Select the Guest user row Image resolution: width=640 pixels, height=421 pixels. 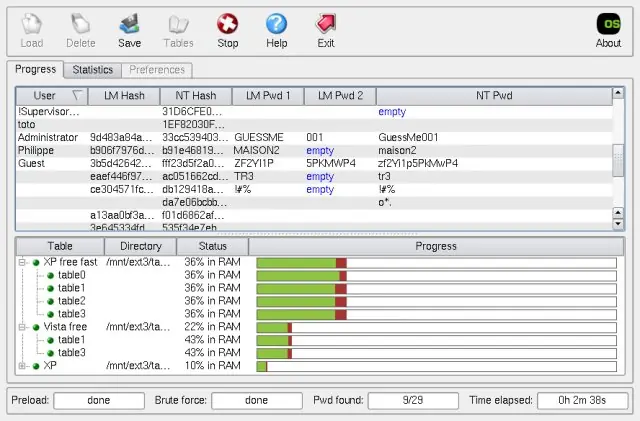pos(314,164)
